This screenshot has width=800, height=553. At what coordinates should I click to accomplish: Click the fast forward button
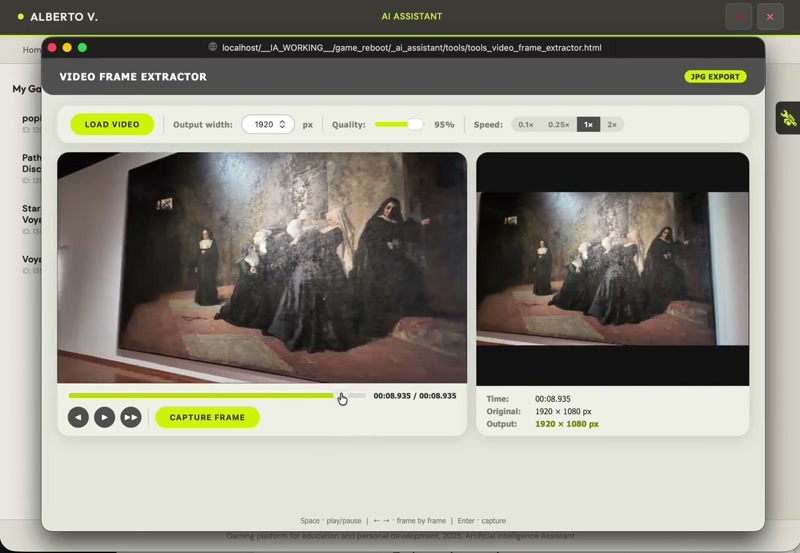[x=131, y=417]
